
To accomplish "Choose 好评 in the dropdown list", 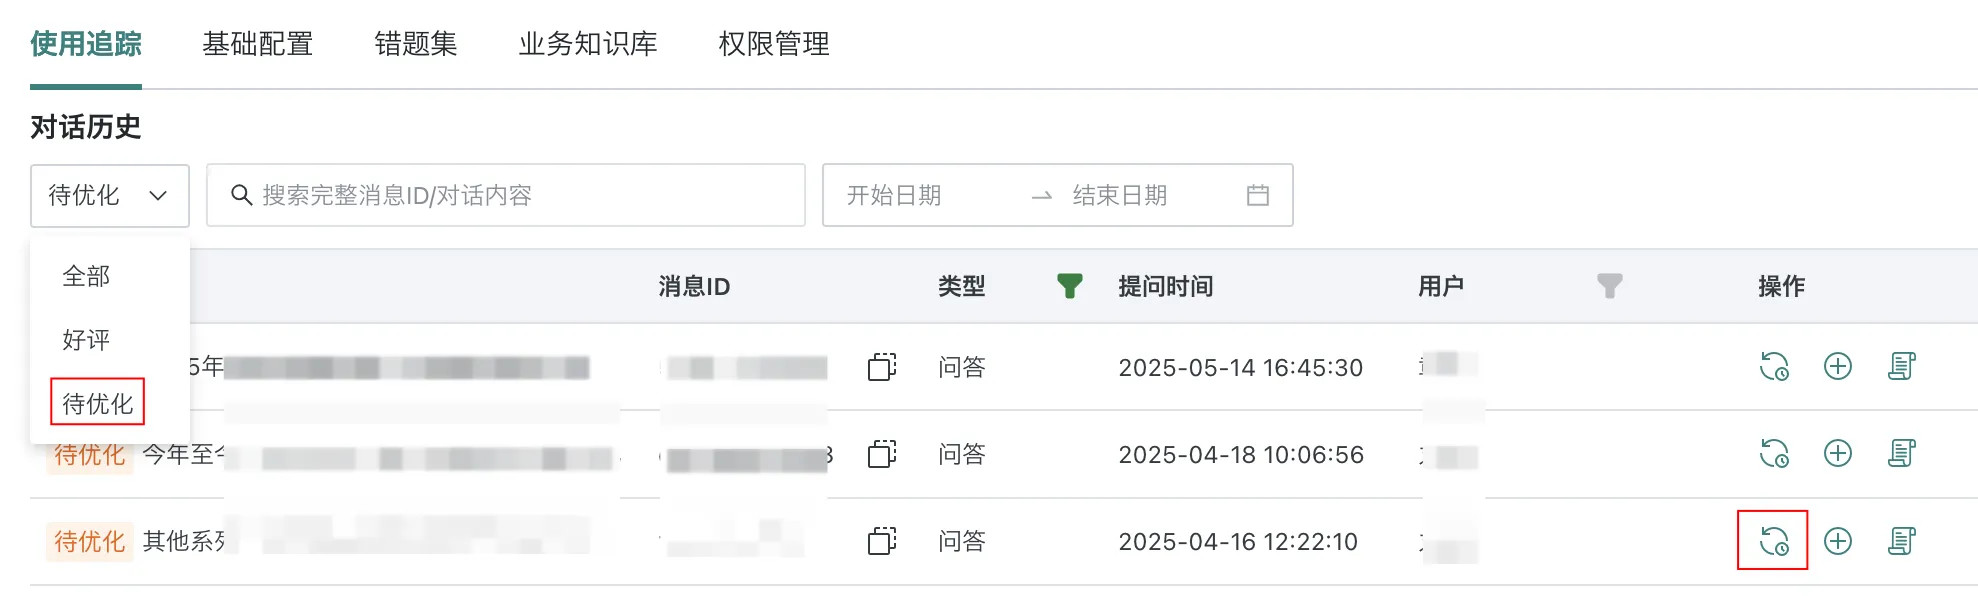I will [86, 340].
